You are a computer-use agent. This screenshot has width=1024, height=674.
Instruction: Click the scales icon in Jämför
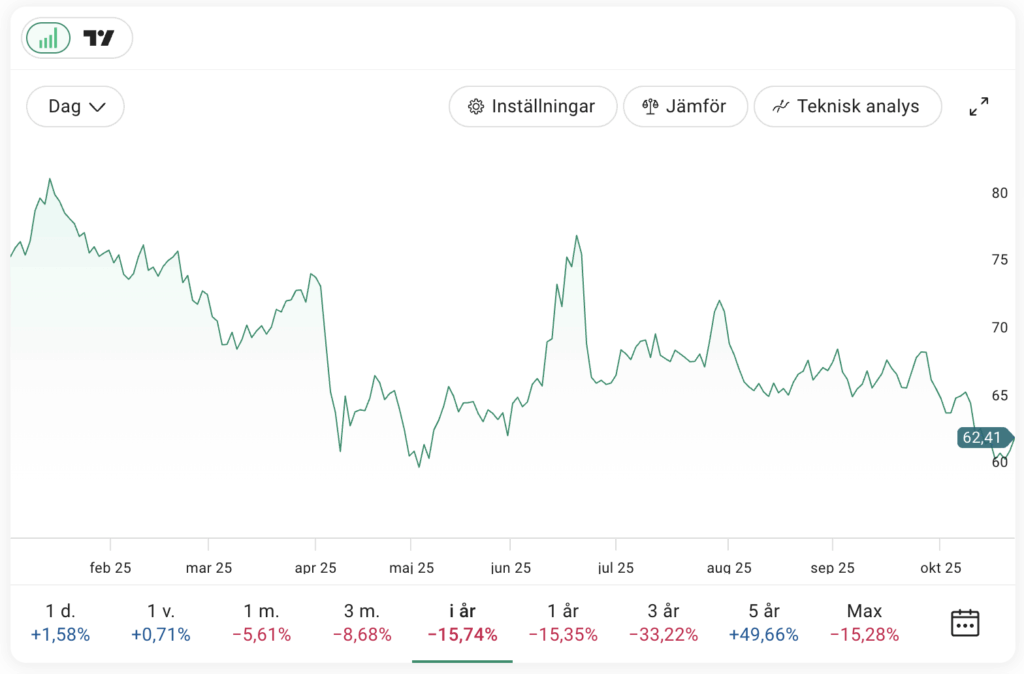coord(650,106)
